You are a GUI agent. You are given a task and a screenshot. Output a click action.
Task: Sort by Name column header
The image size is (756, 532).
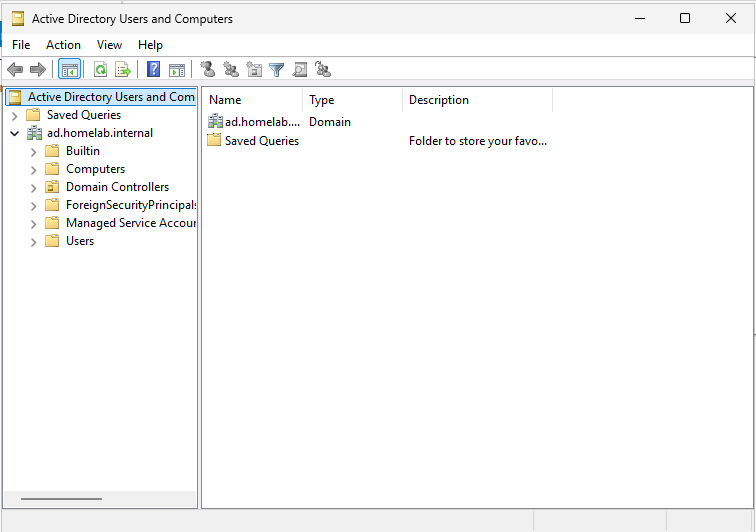252,100
